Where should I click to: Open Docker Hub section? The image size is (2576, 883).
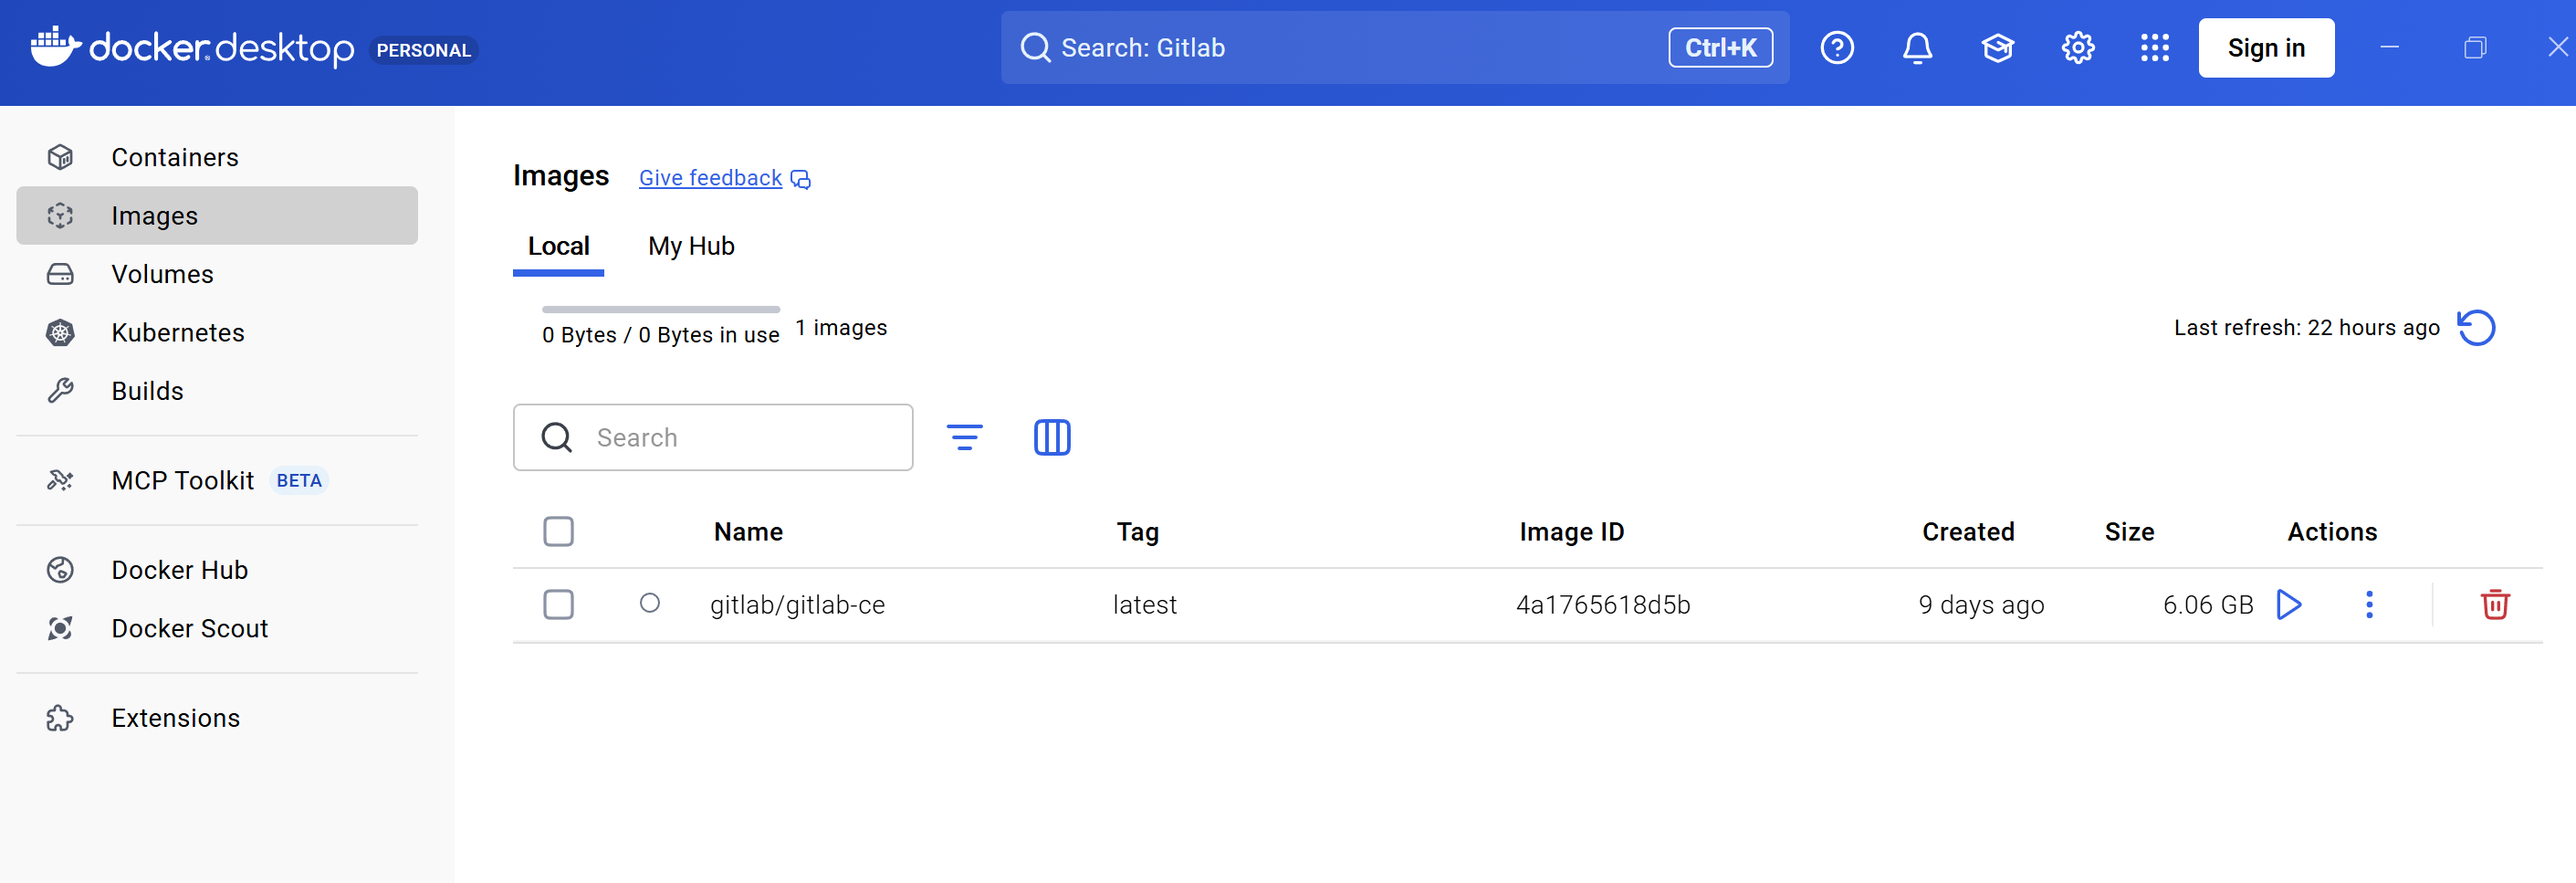pyautogui.click(x=217, y=570)
